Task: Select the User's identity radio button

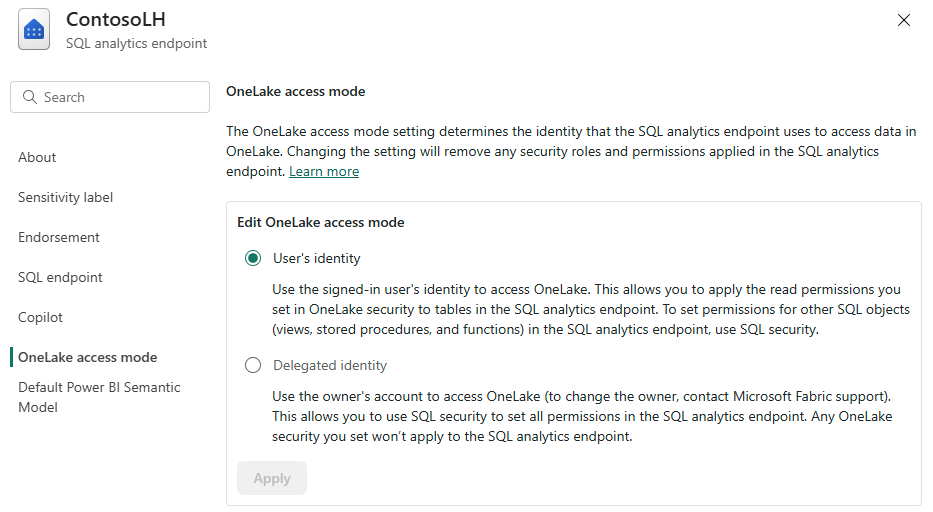Action: [253, 258]
